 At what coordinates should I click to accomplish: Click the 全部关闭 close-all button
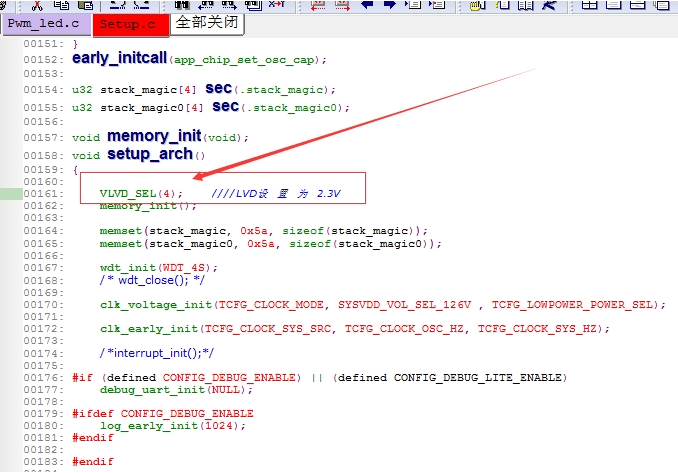[x=207, y=23]
